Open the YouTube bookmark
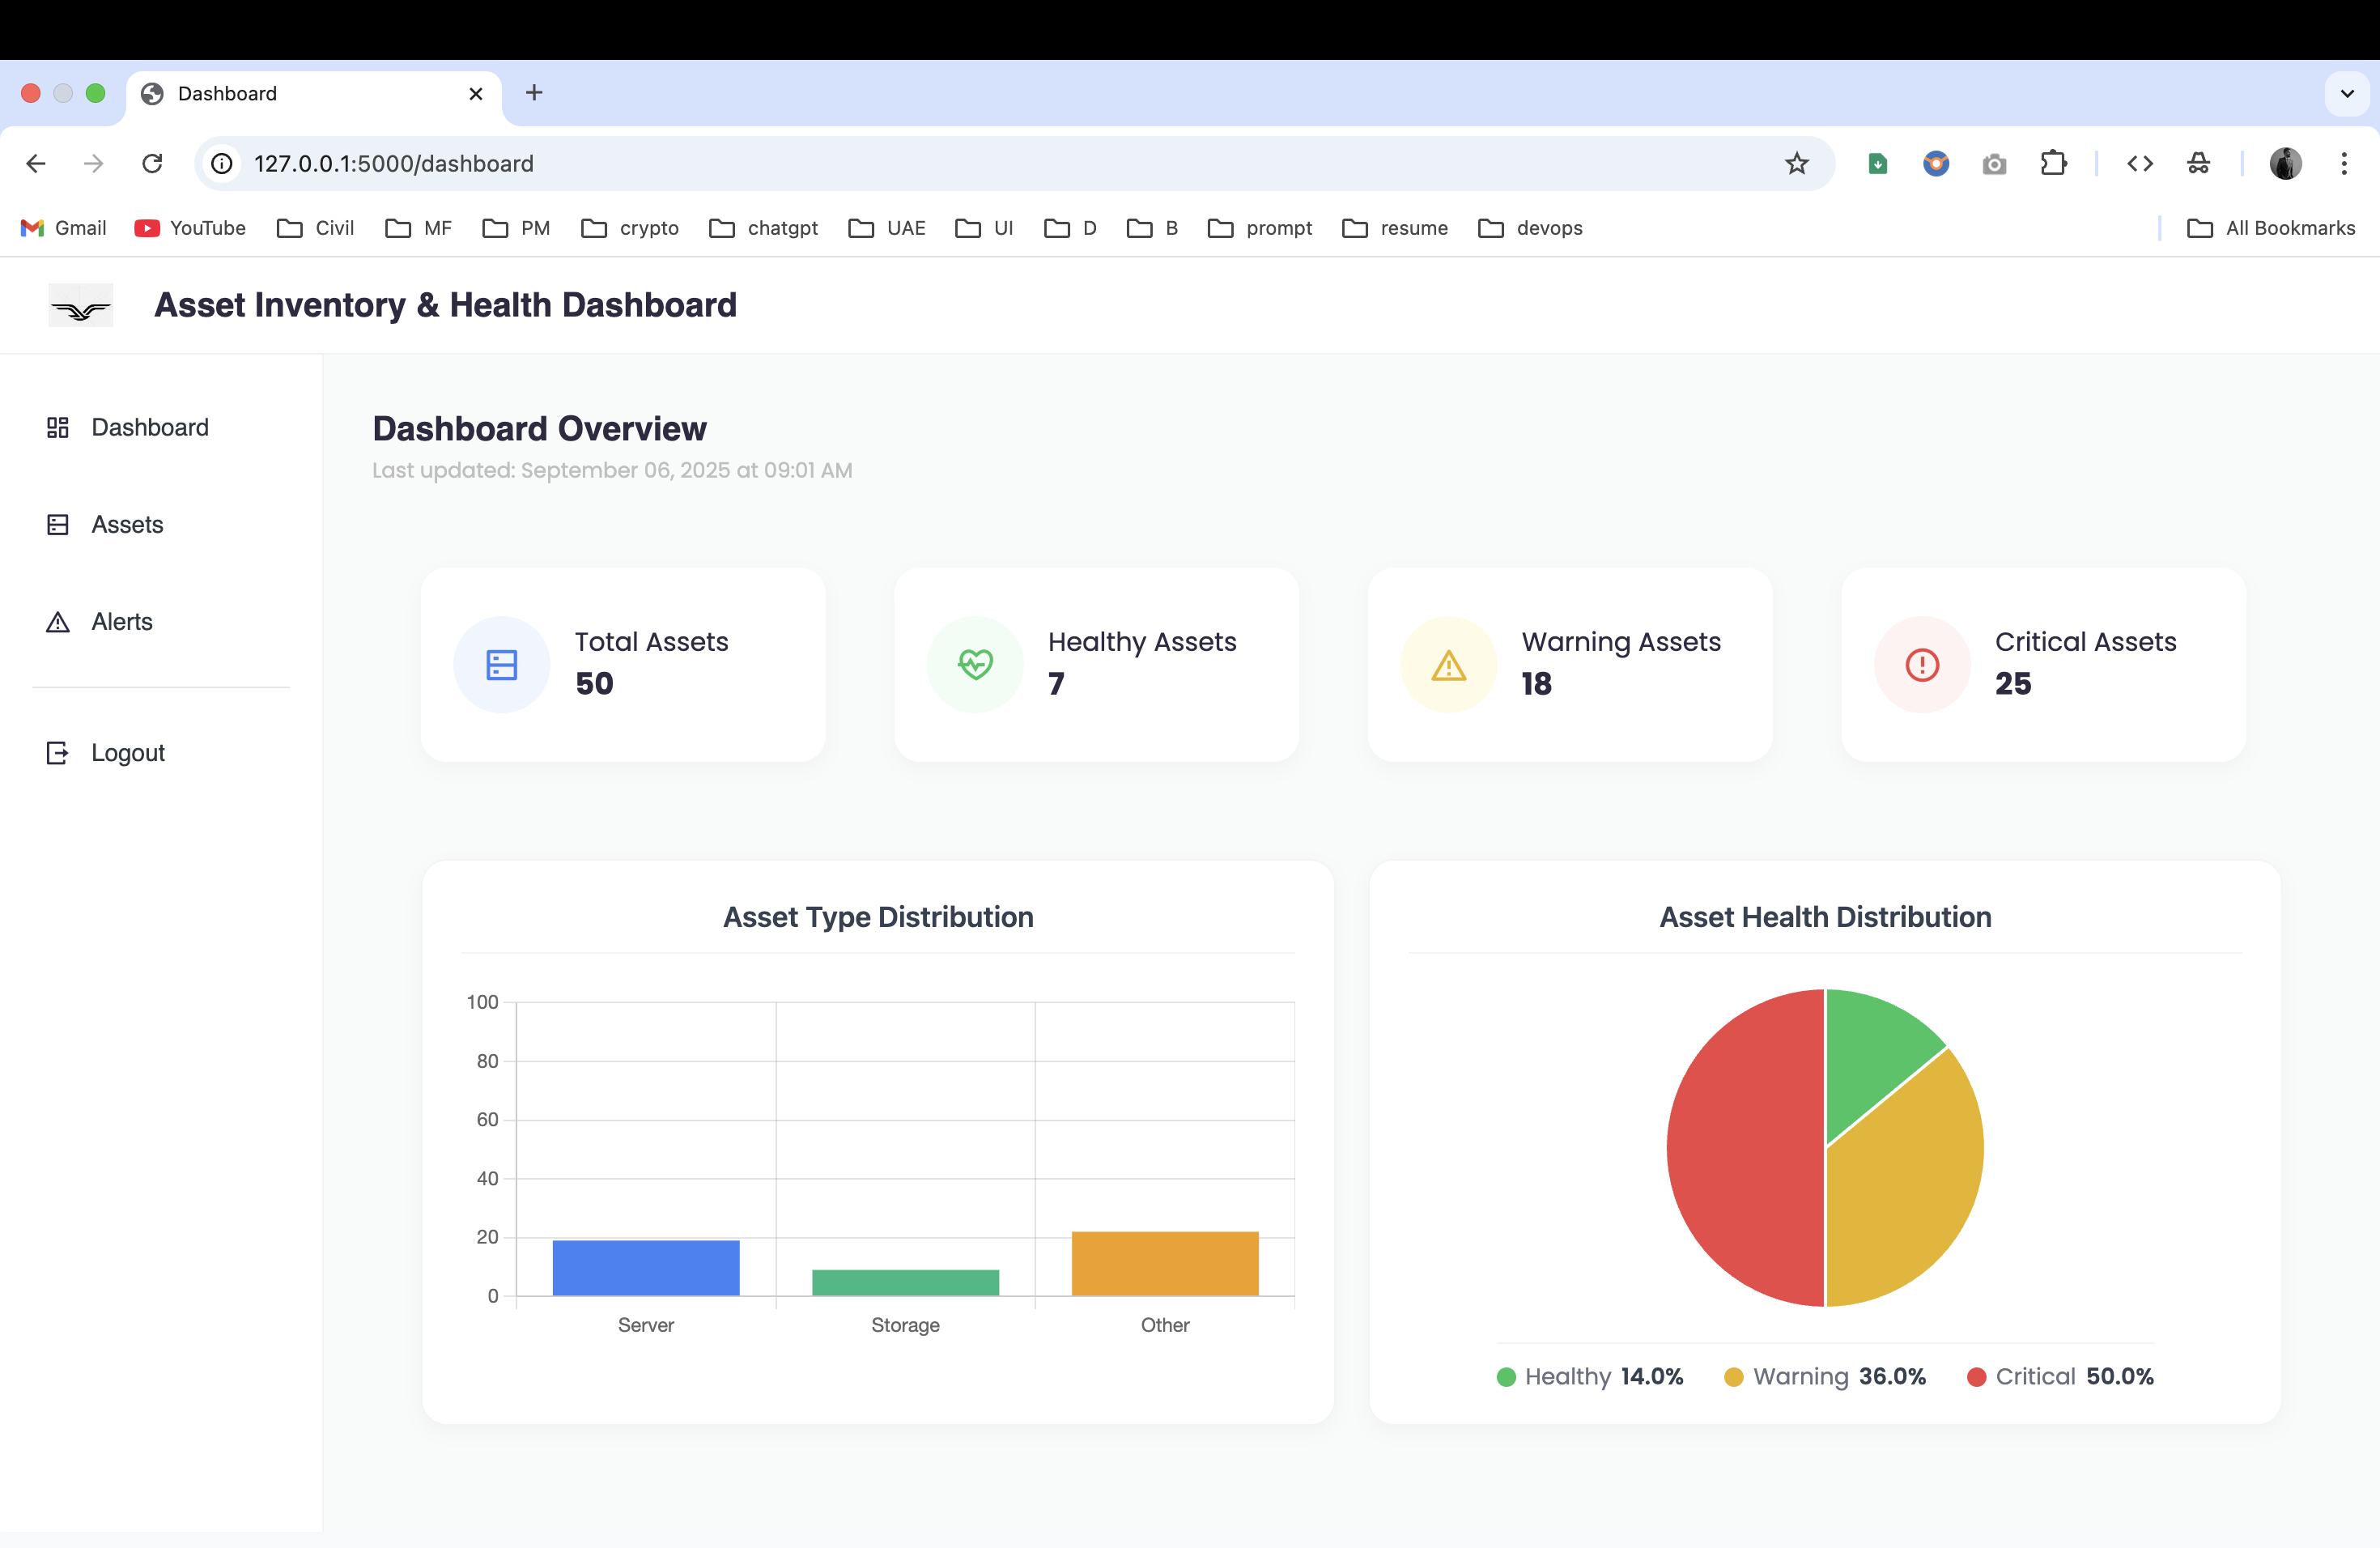This screenshot has width=2380, height=1548. 190,228
